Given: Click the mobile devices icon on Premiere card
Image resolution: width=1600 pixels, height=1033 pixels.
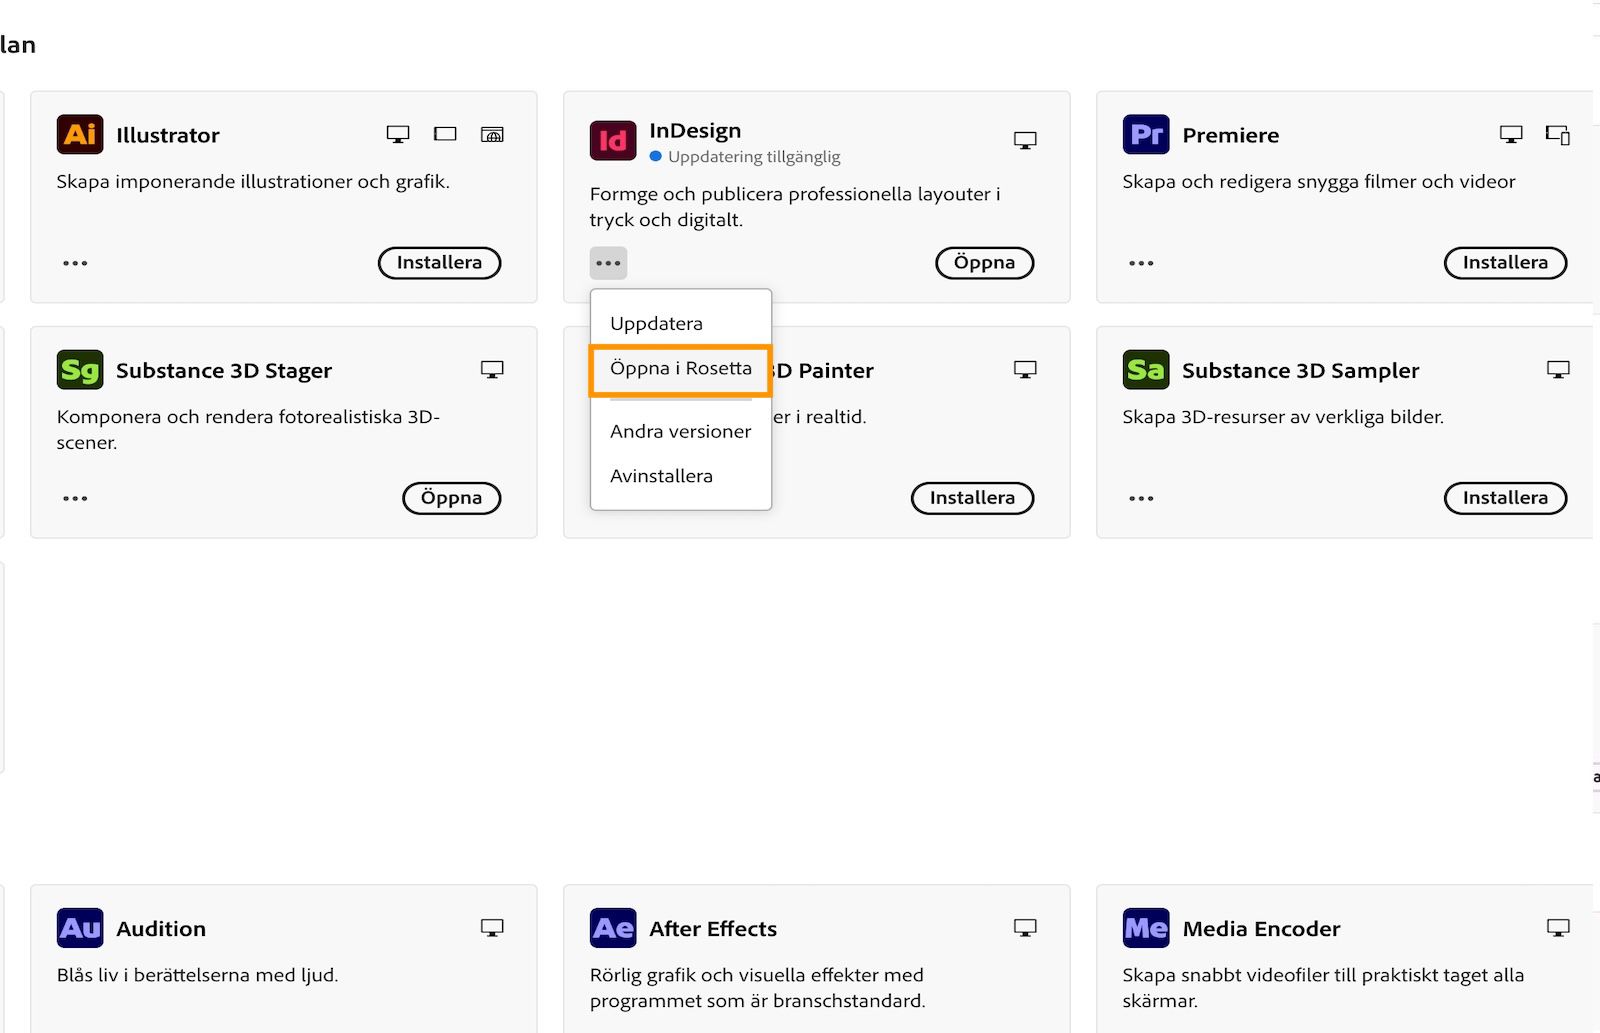Looking at the screenshot, I should point(1558,134).
